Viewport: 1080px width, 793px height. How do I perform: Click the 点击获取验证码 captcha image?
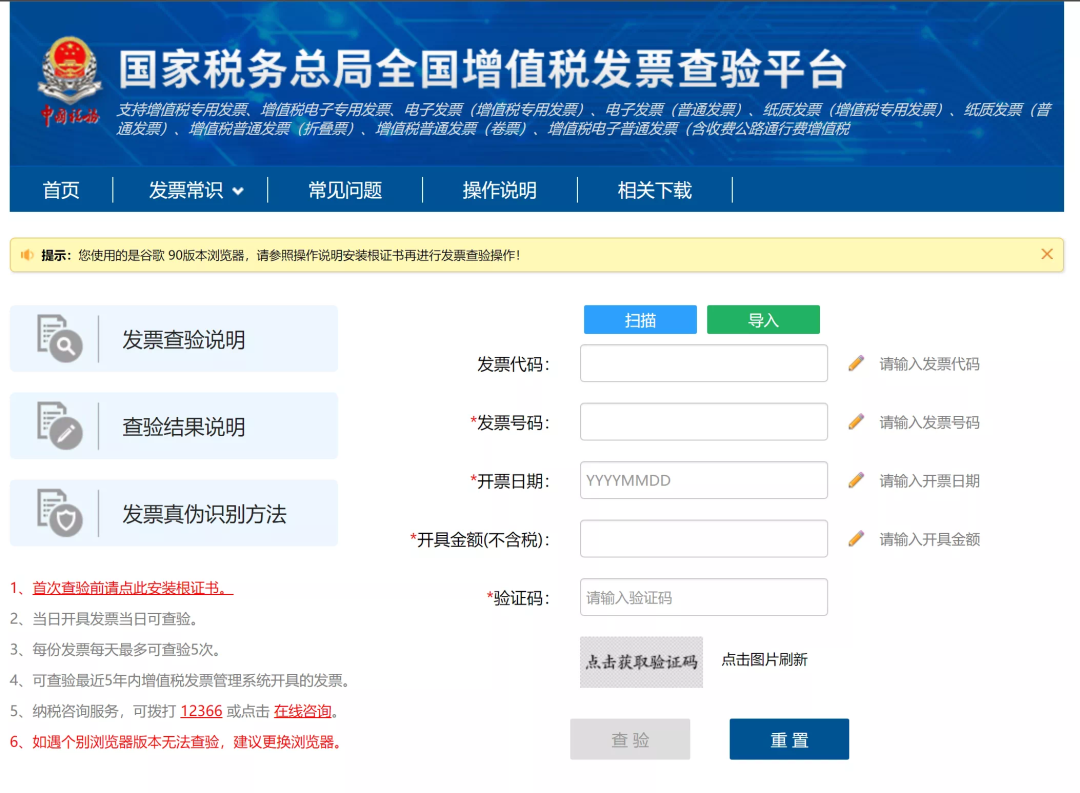(641, 662)
